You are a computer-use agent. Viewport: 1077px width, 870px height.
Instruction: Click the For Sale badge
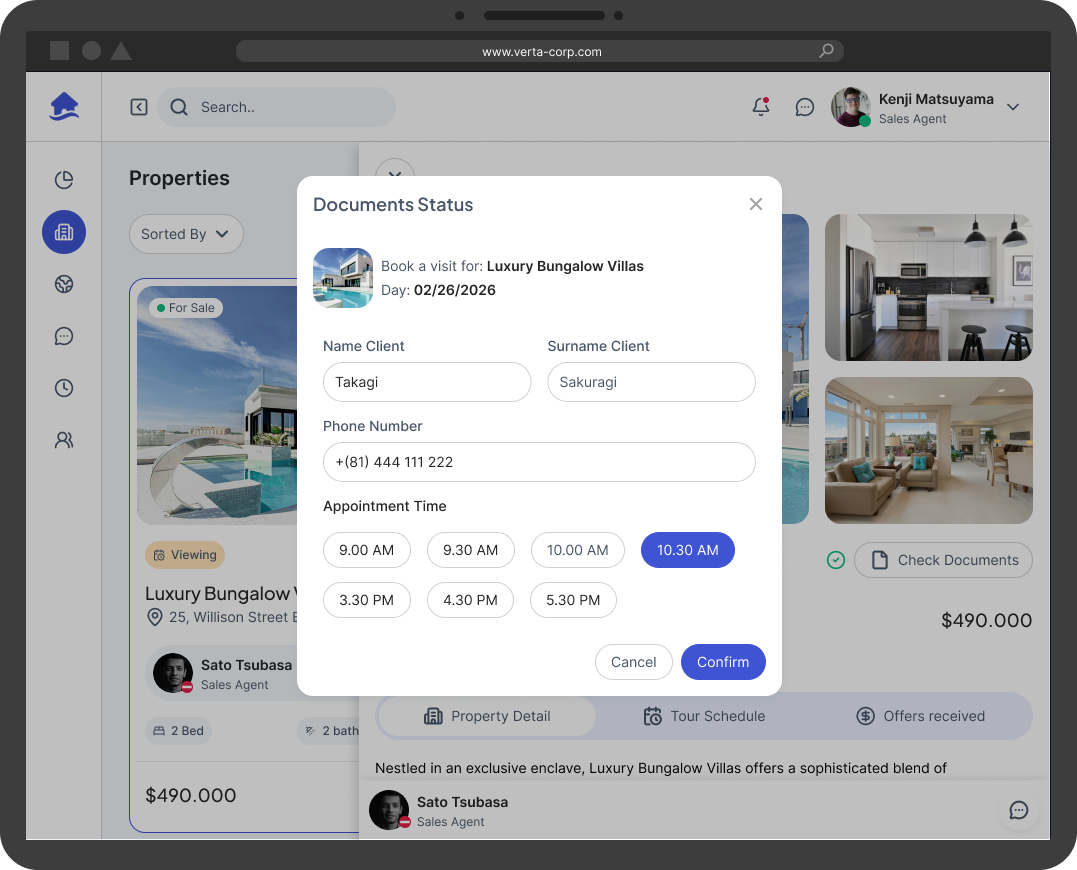click(185, 308)
